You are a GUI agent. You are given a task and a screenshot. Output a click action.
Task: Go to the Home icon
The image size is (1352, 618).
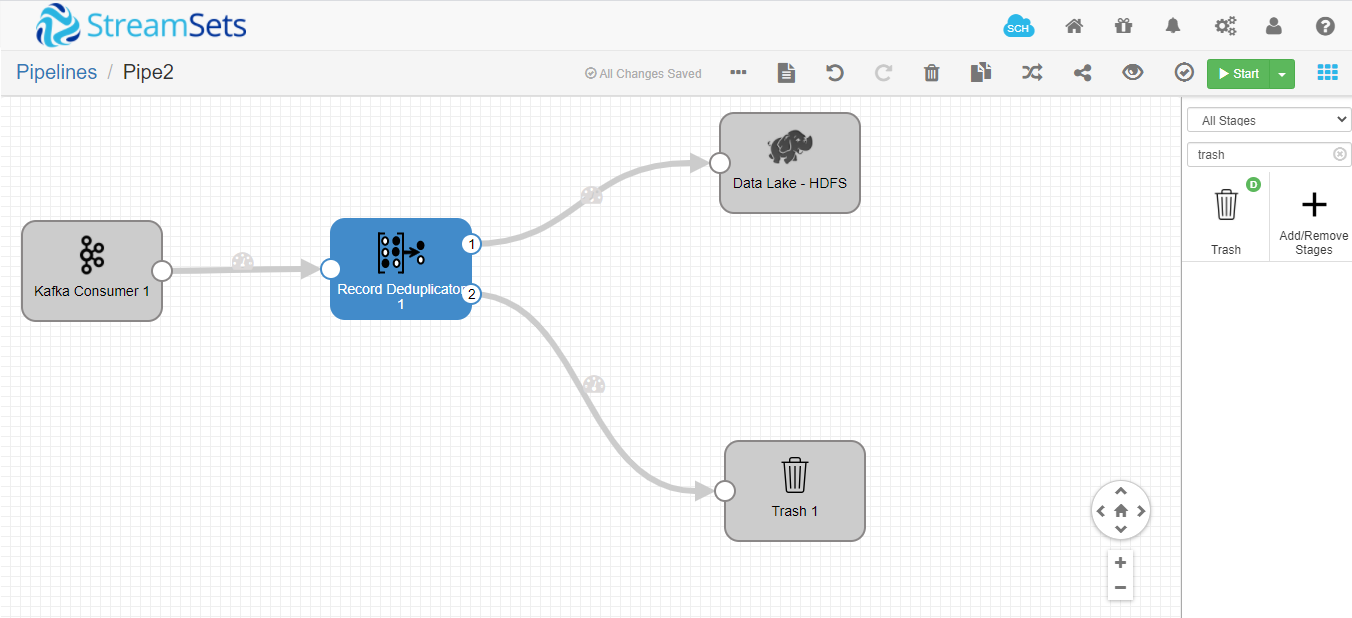(1074, 27)
